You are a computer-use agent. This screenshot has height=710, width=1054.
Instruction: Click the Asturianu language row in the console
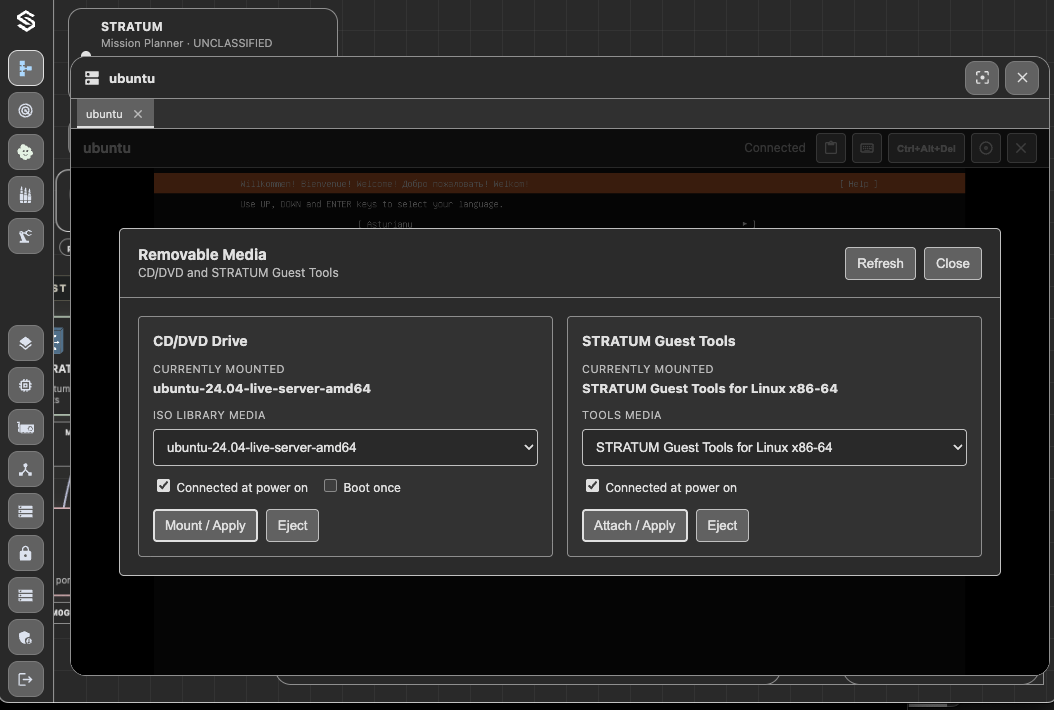[x=557, y=224]
